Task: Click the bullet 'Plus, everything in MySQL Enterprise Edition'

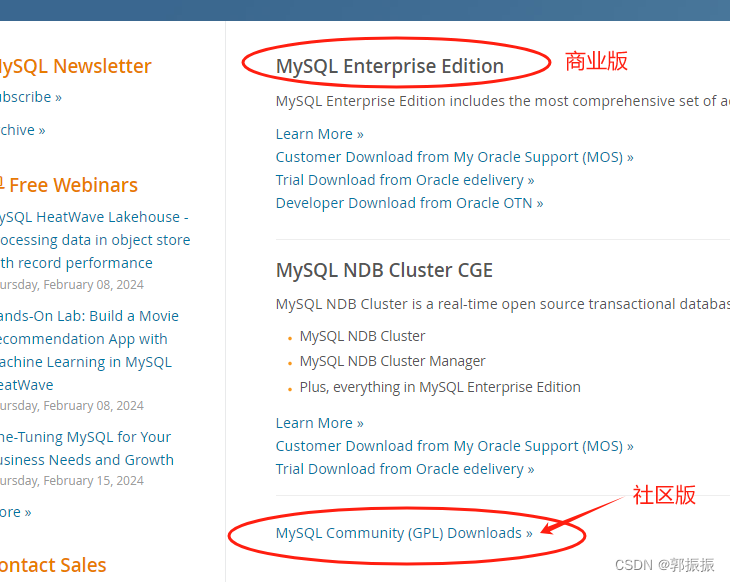Action: tap(440, 387)
